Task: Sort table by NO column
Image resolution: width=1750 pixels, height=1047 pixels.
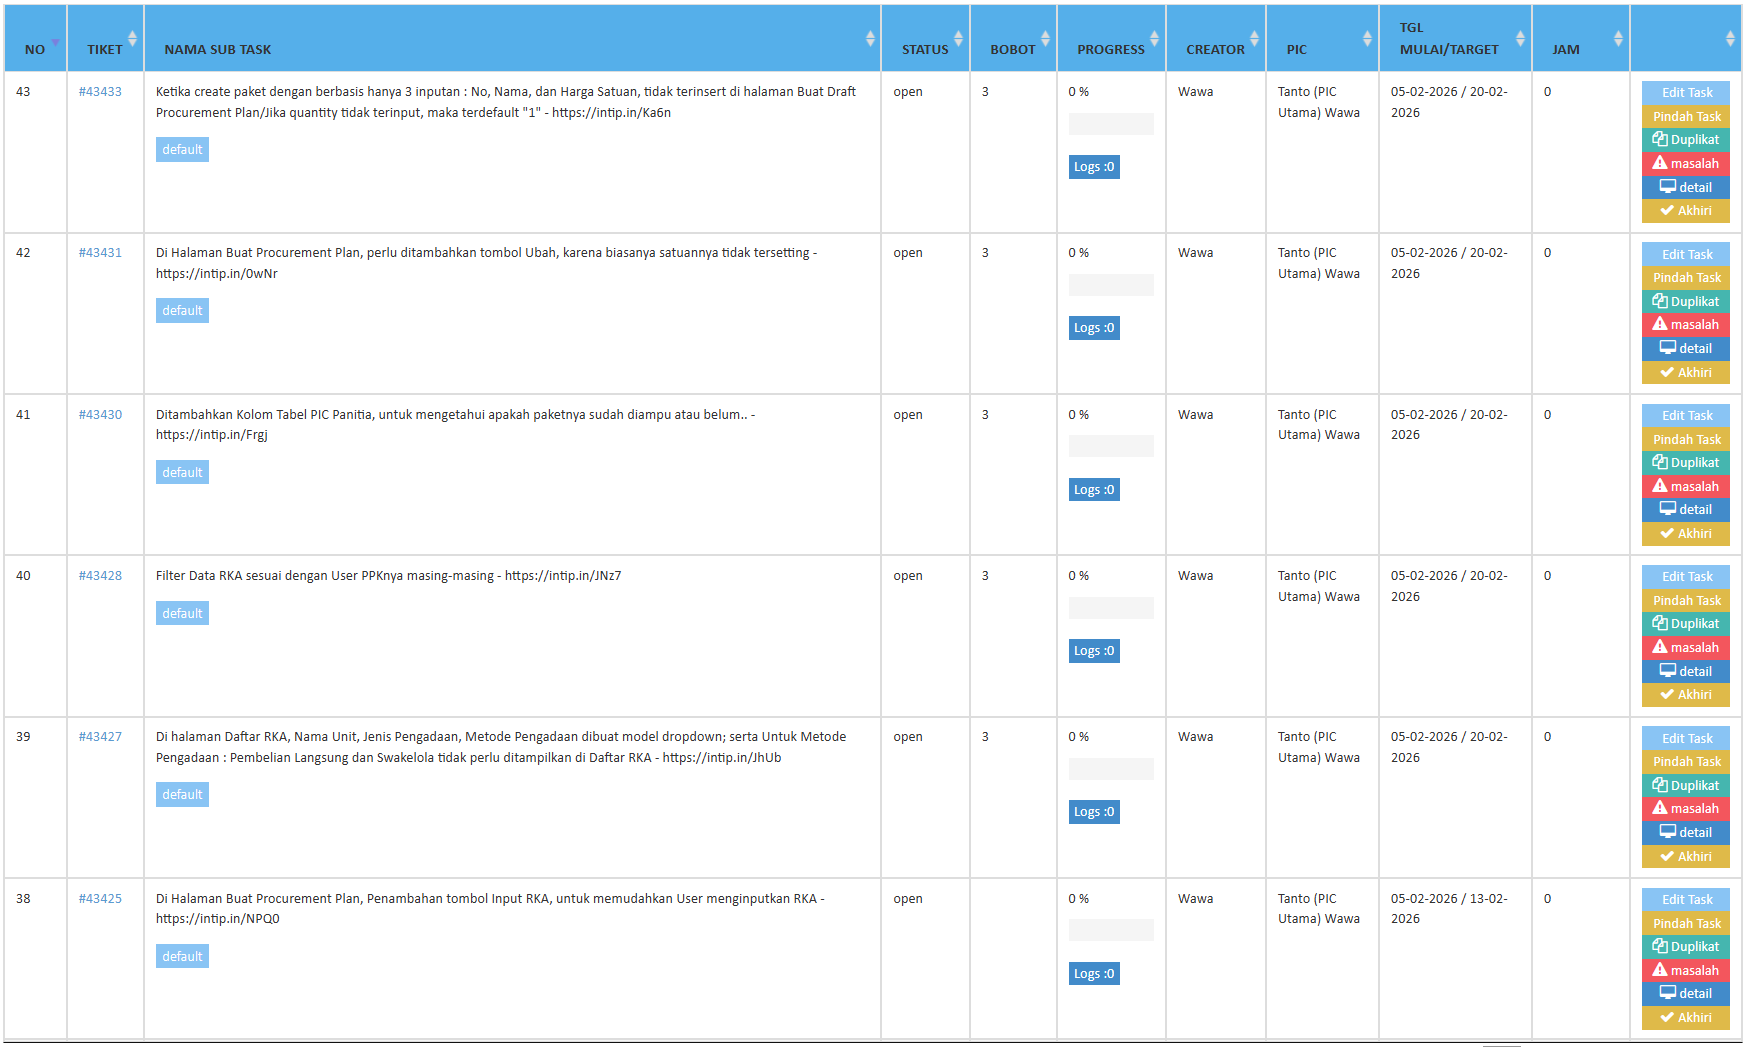Action: [35, 49]
